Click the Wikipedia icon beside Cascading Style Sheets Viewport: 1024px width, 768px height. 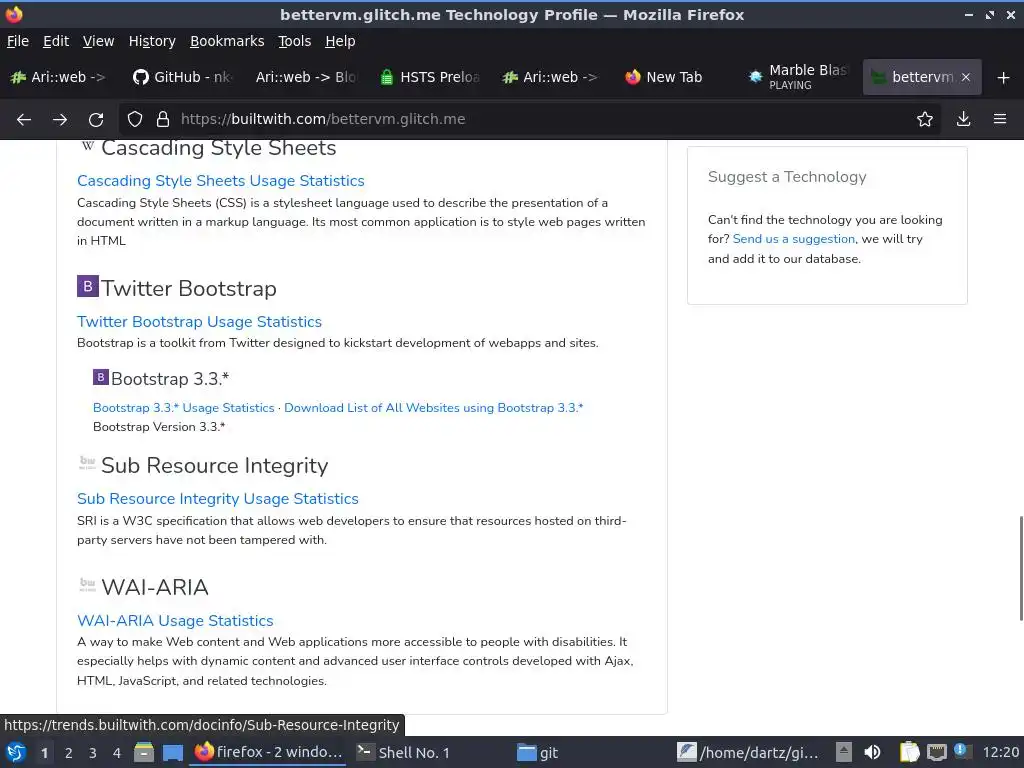pyautogui.click(x=88, y=146)
